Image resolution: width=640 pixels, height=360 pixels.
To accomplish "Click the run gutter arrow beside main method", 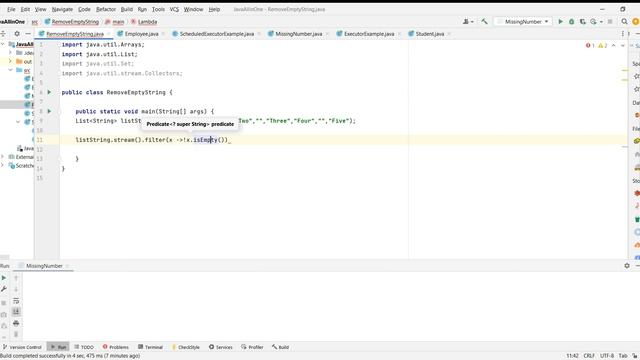I will click(x=49, y=111).
